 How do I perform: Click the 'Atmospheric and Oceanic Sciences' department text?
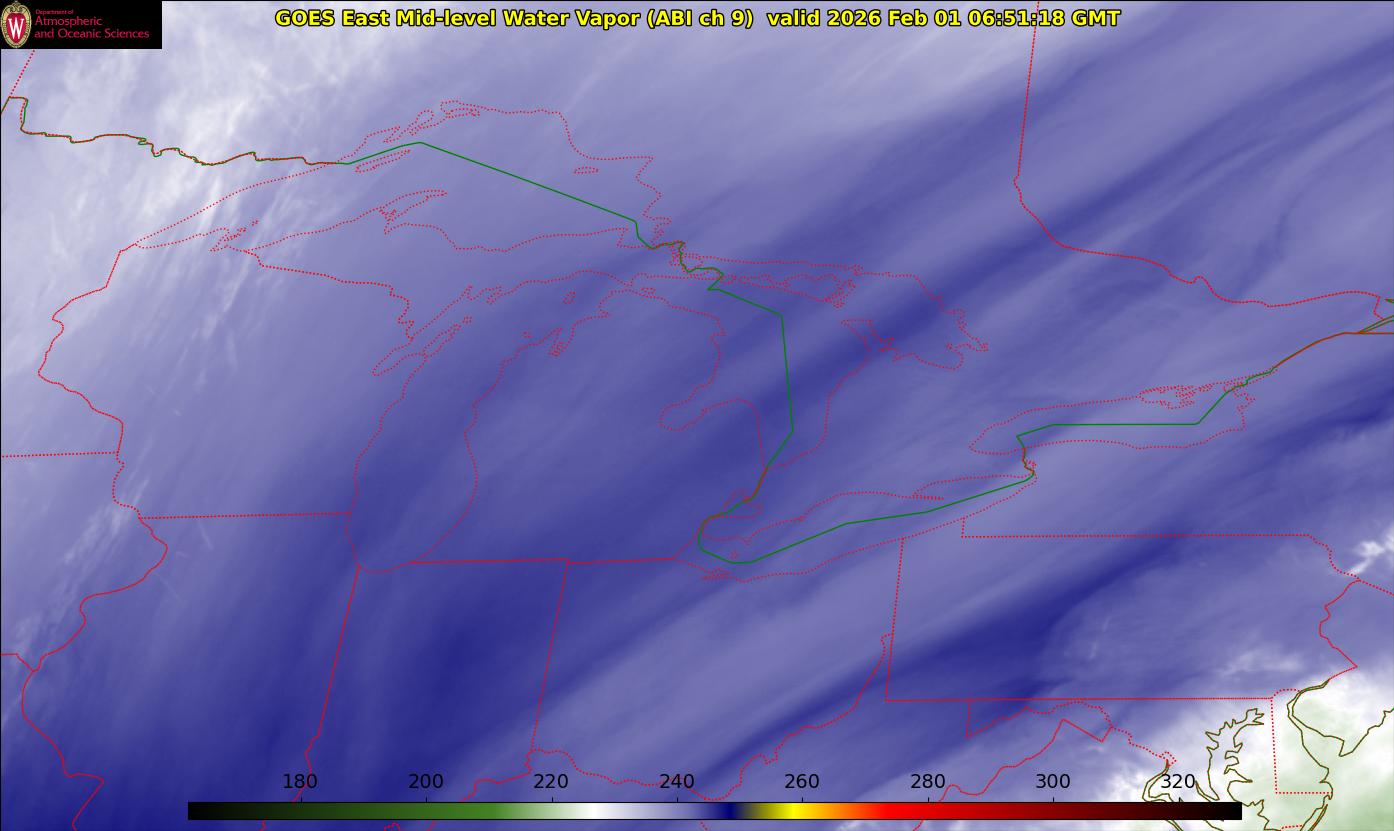point(91,27)
